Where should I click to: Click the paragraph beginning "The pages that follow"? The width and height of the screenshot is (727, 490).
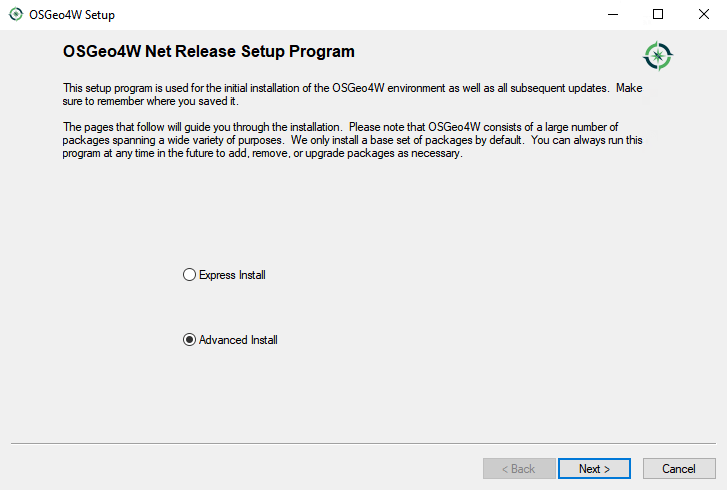tap(350, 140)
